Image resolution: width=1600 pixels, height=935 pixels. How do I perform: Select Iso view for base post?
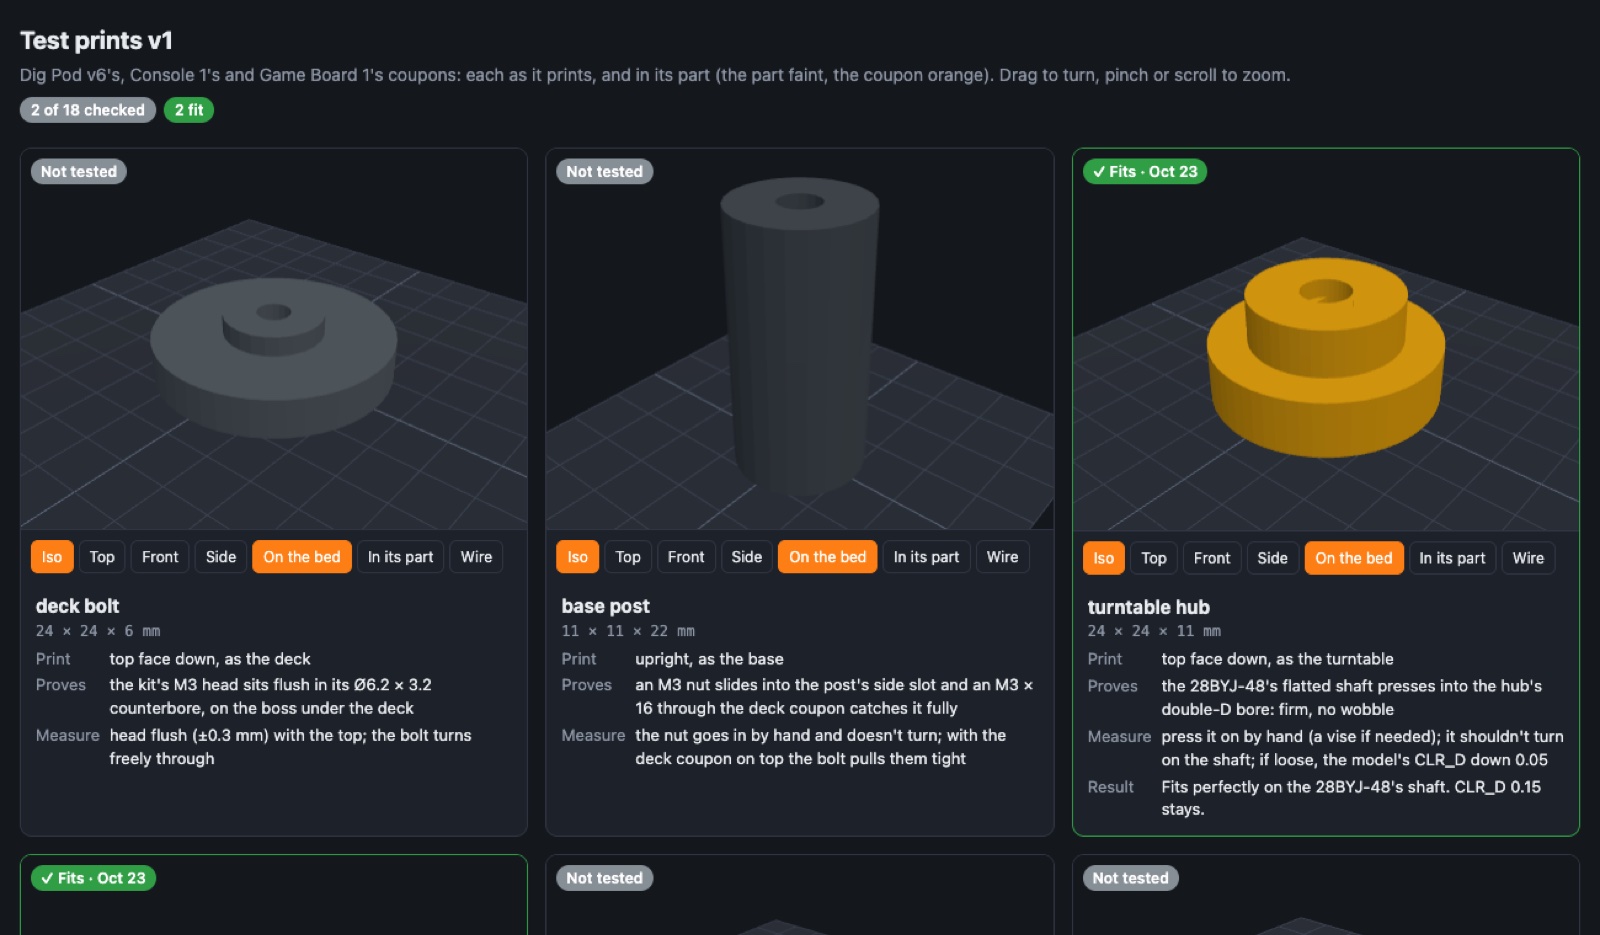pyautogui.click(x=578, y=557)
